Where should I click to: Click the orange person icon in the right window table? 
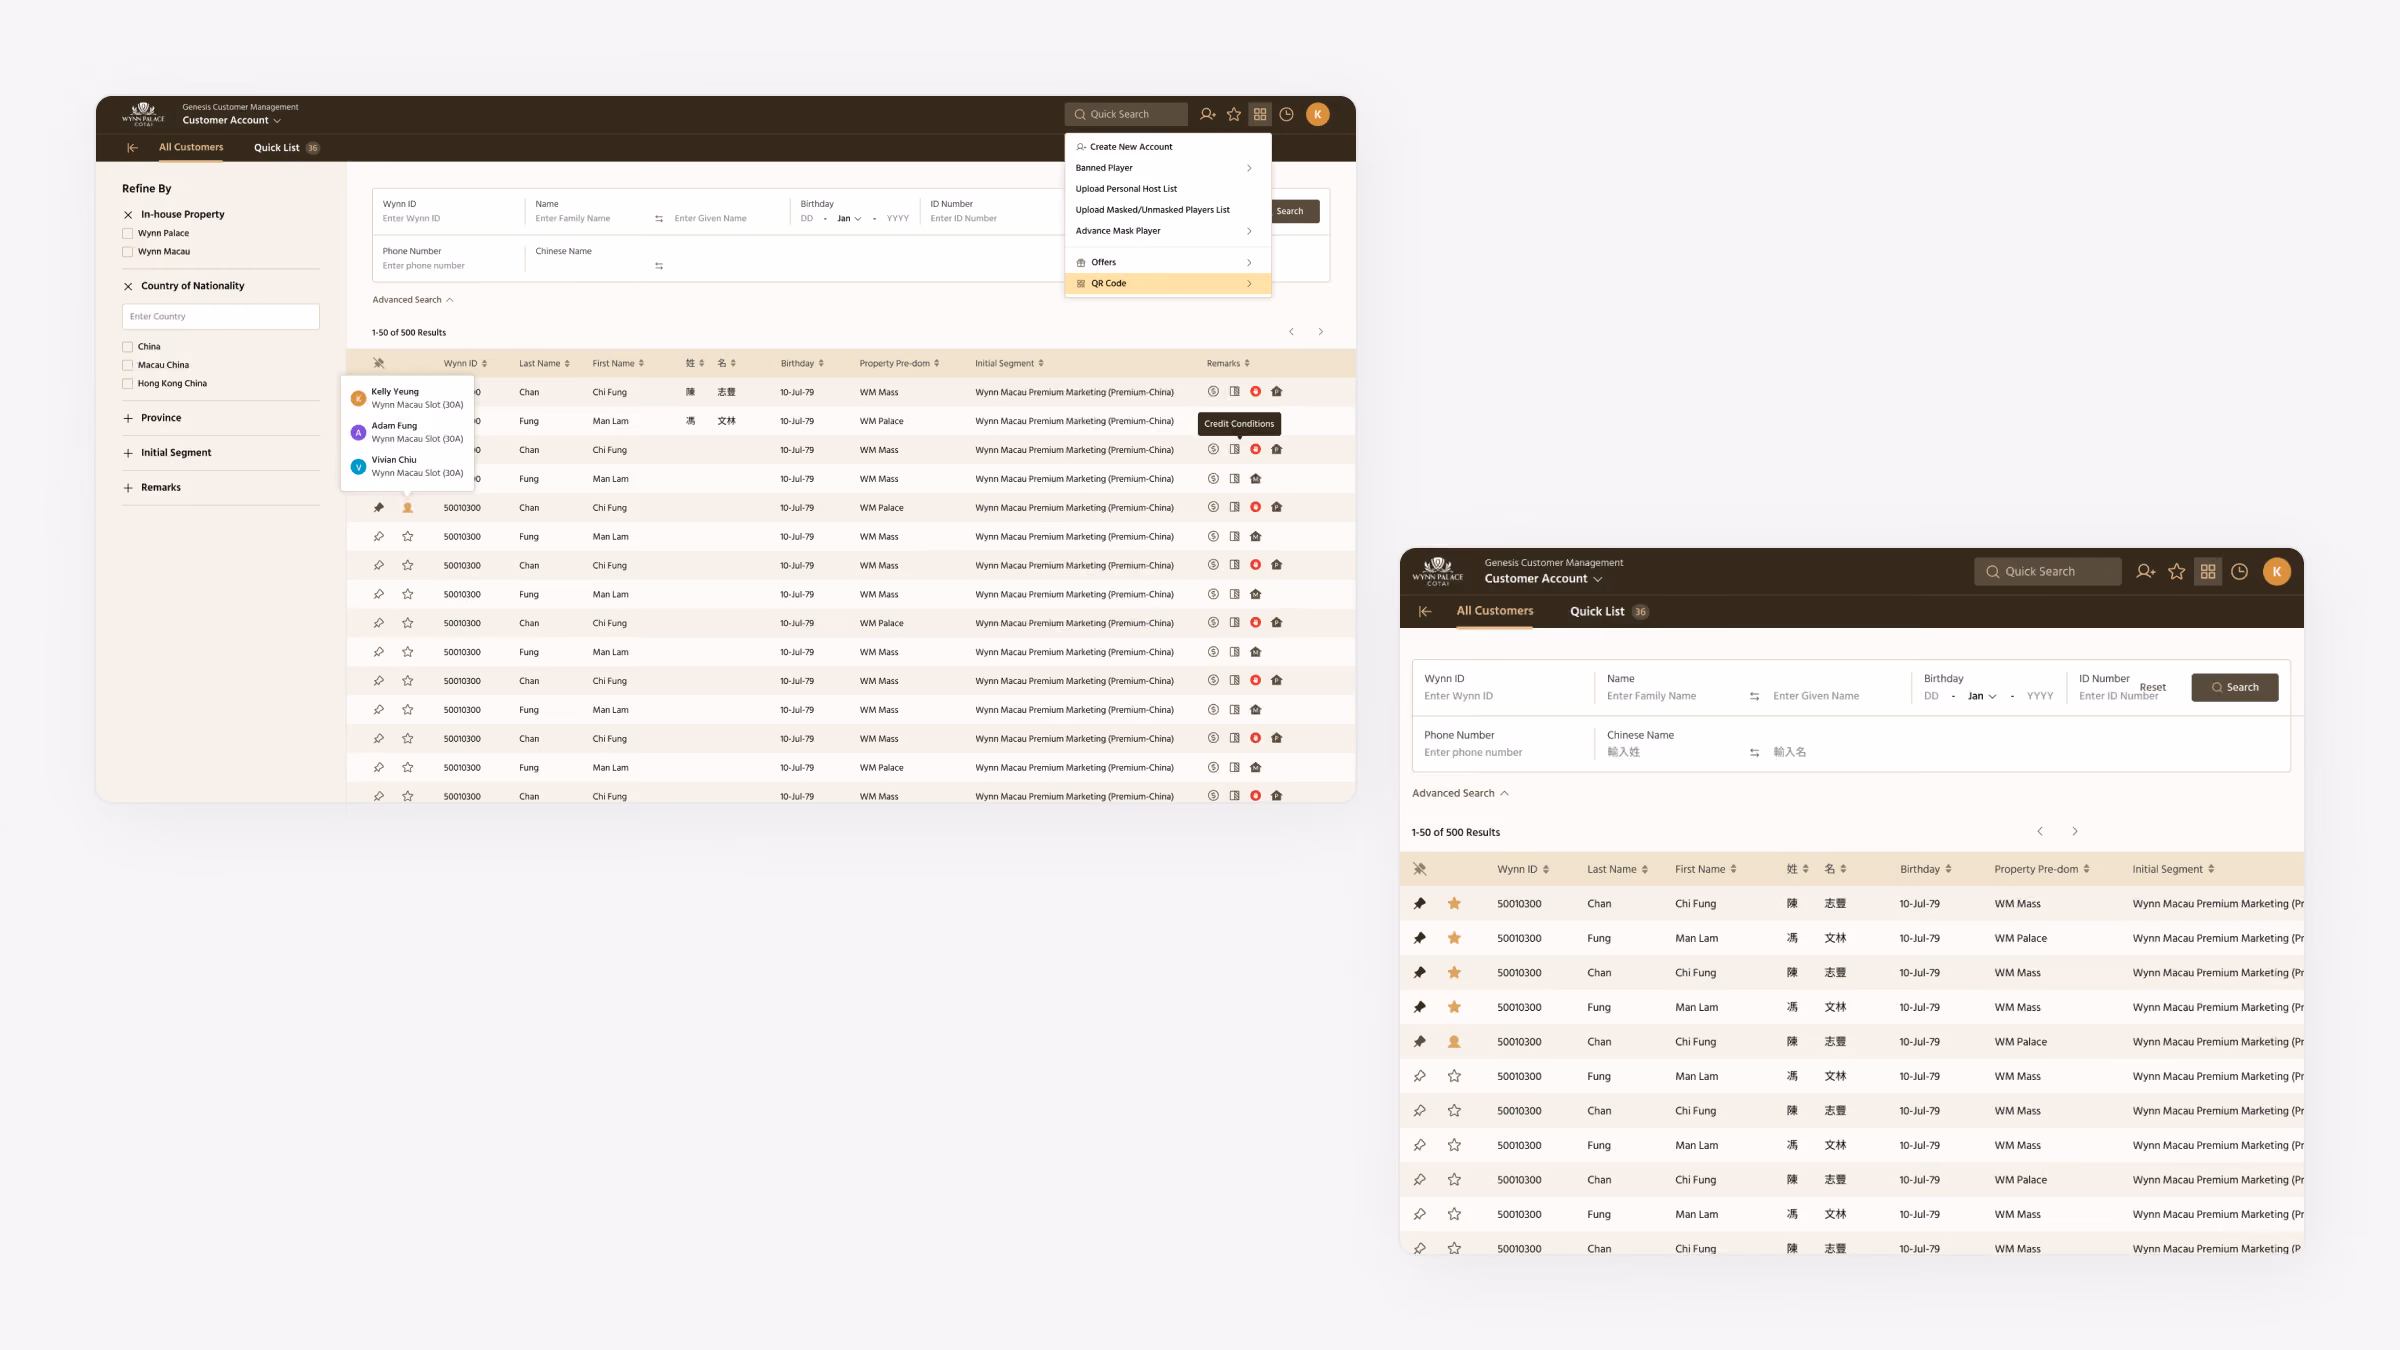[x=1454, y=1042]
